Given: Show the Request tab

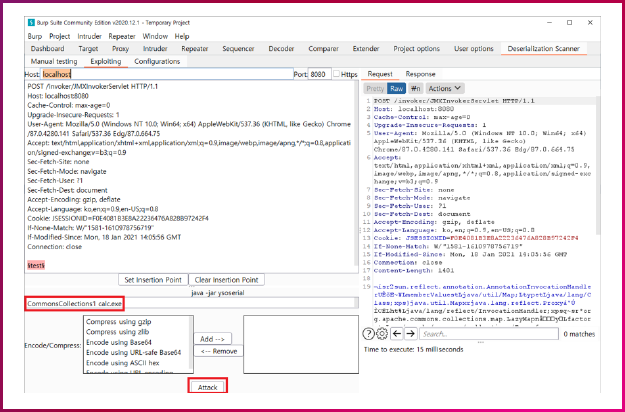Looking at the screenshot, I should pos(380,74).
